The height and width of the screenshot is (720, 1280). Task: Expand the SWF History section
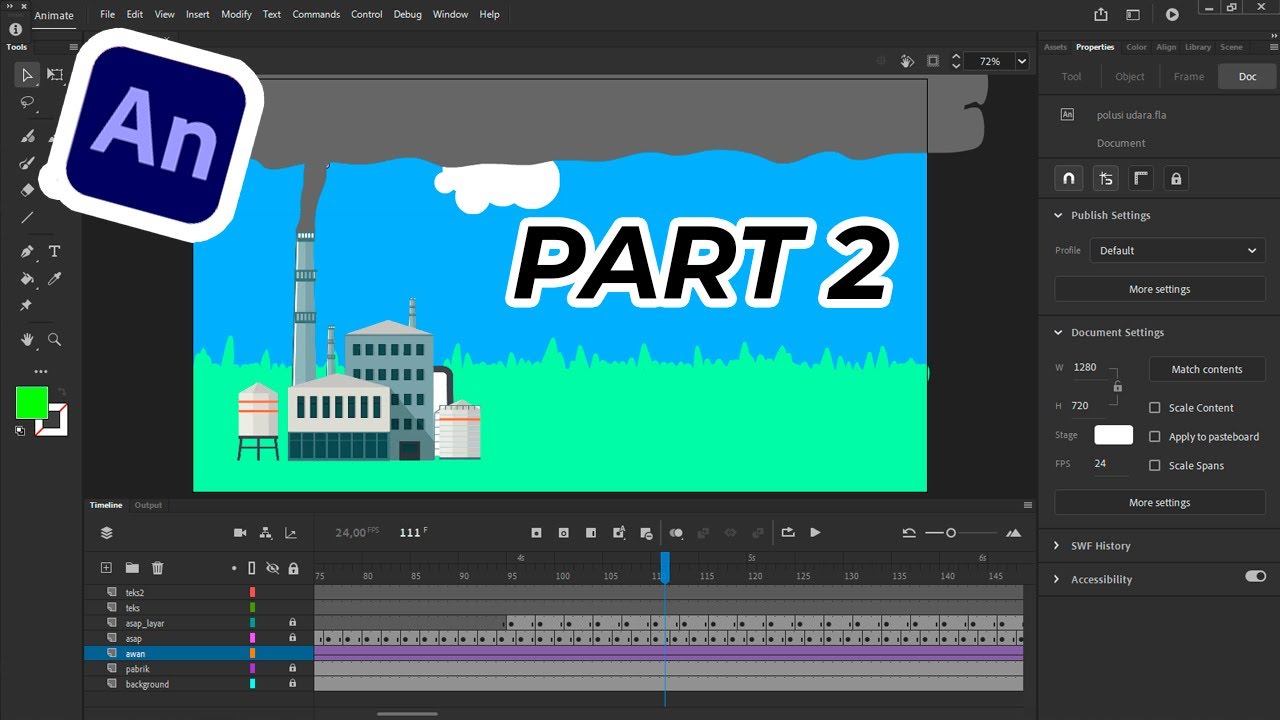coord(1058,546)
